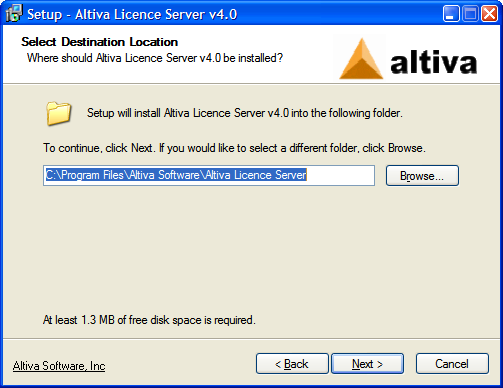The image size is (503, 388).
Task: Click 'Select Destination Location' heading
Action: click(99, 42)
